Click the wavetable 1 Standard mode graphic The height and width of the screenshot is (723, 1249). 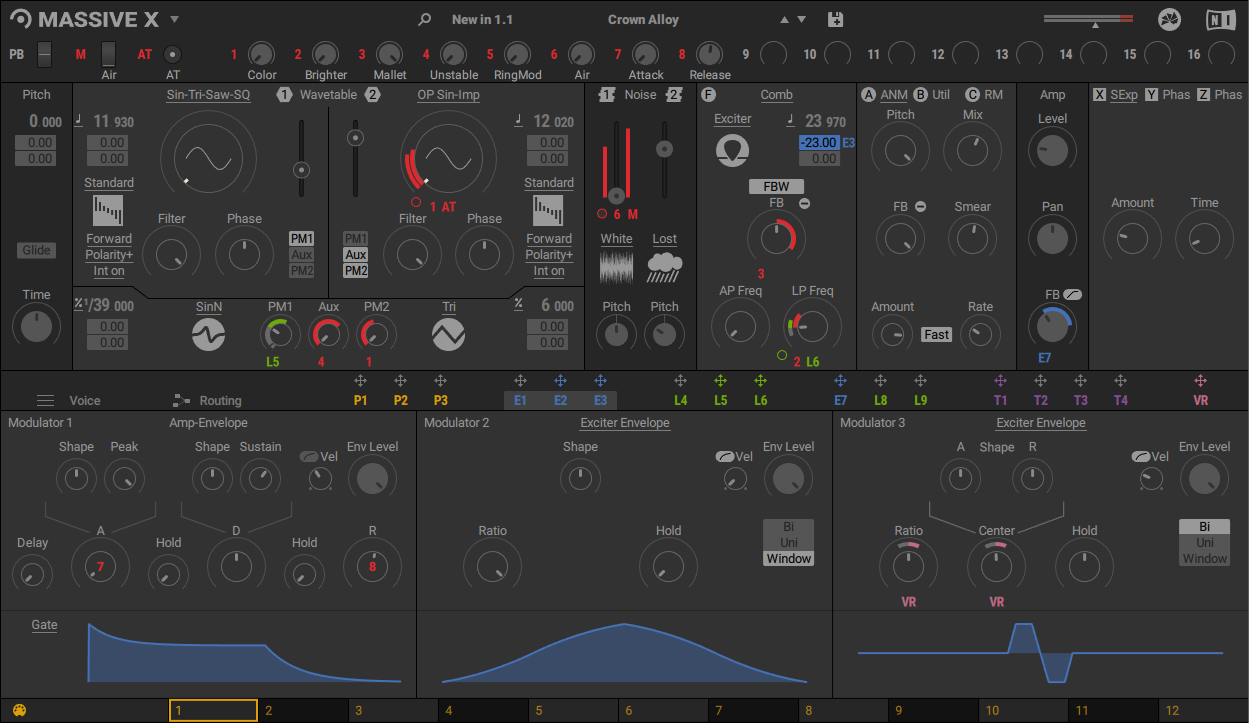coord(108,210)
